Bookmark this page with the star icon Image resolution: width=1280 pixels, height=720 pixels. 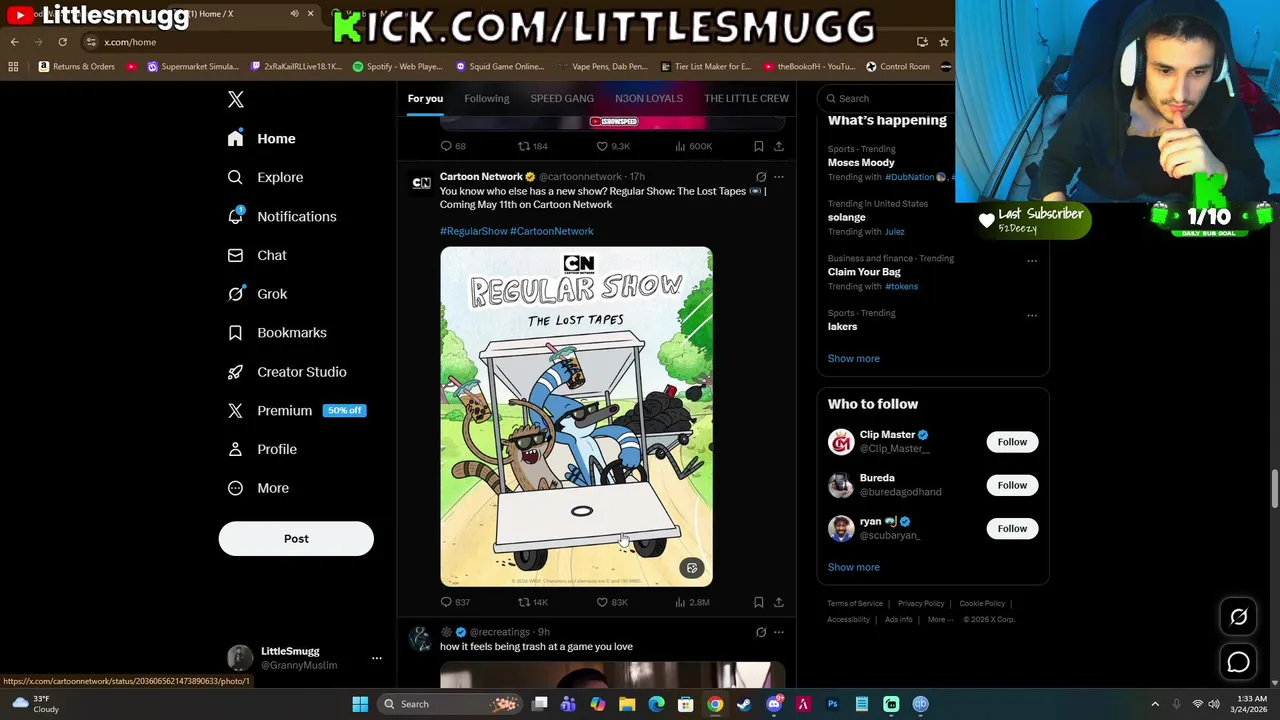click(943, 42)
